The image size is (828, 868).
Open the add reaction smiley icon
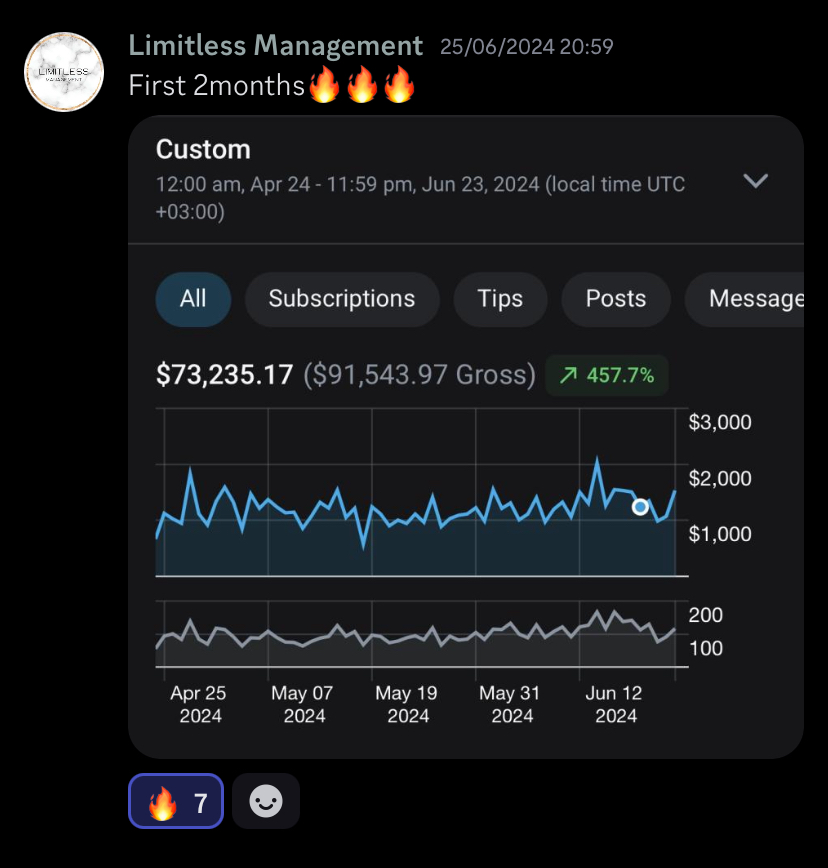click(266, 801)
